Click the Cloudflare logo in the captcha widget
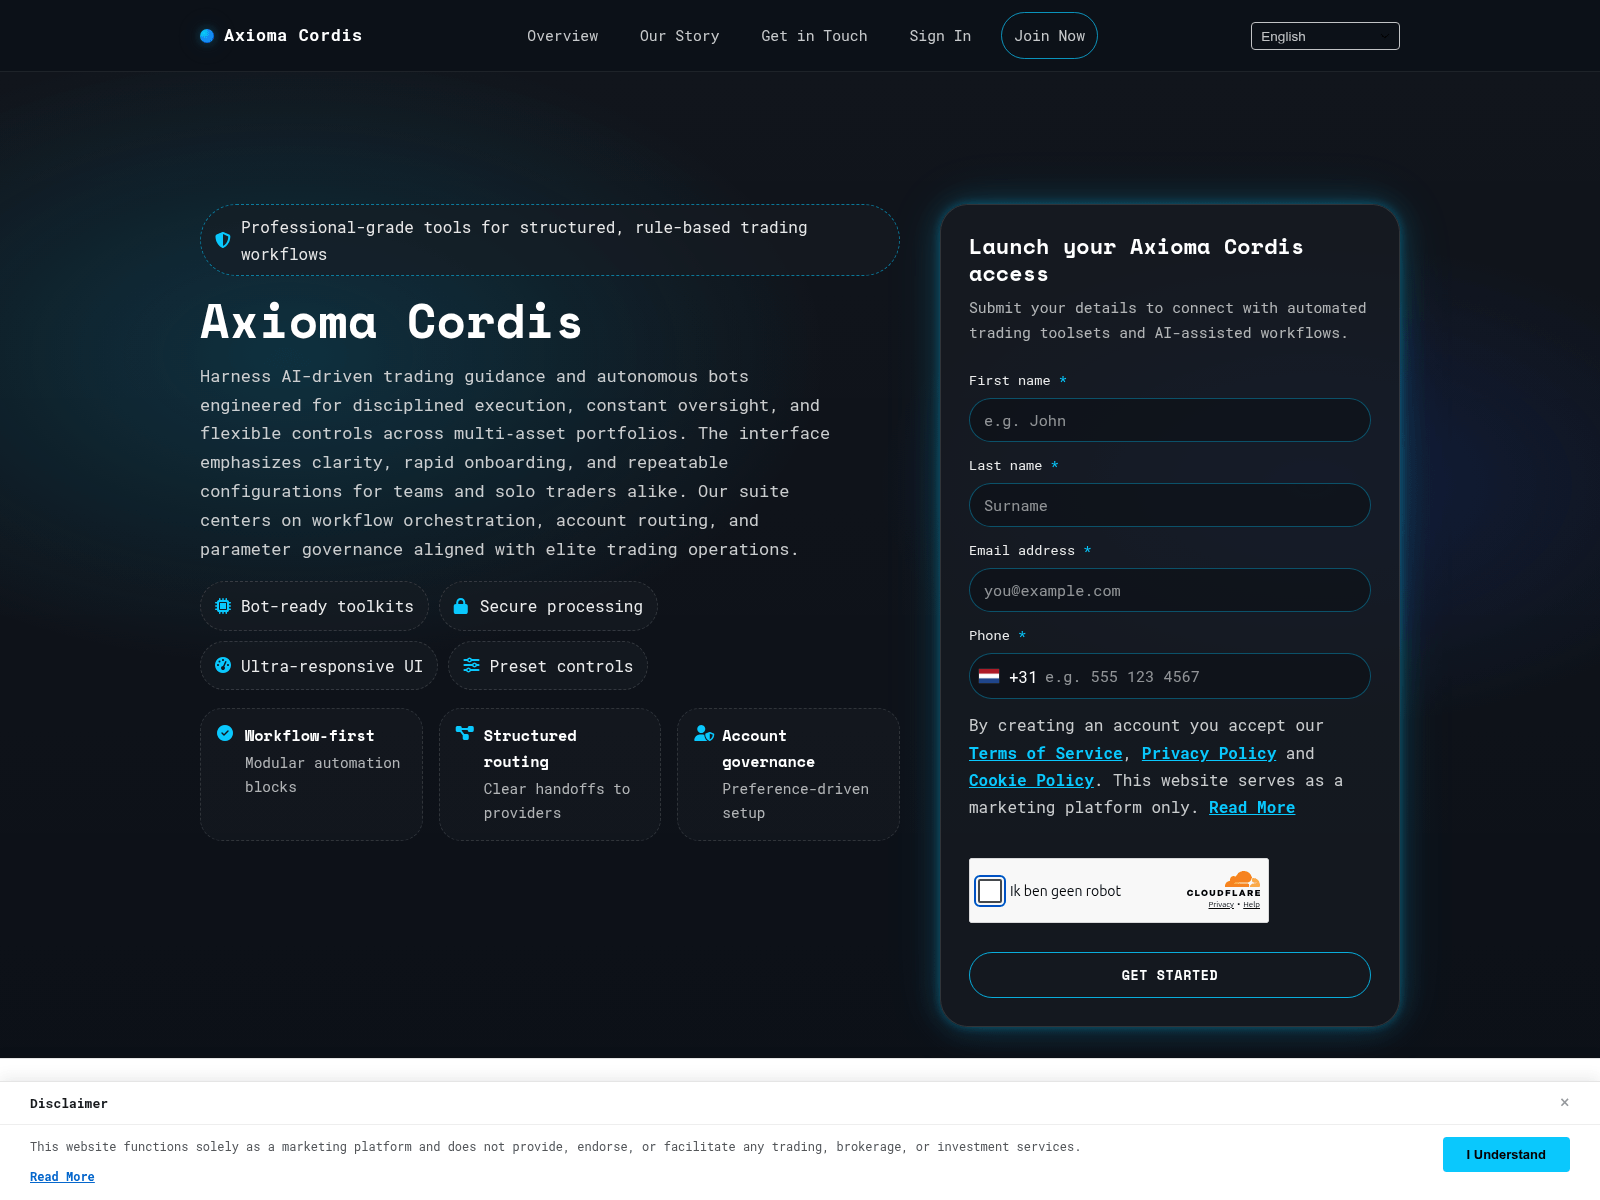The width and height of the screenshot is (1600, 1200). tap(1224, 883)
